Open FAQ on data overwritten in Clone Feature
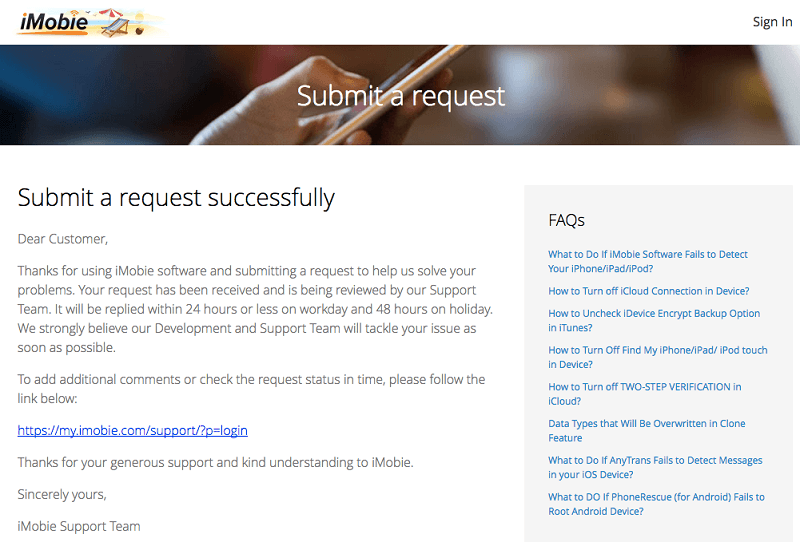 click(x=647, y=431)
